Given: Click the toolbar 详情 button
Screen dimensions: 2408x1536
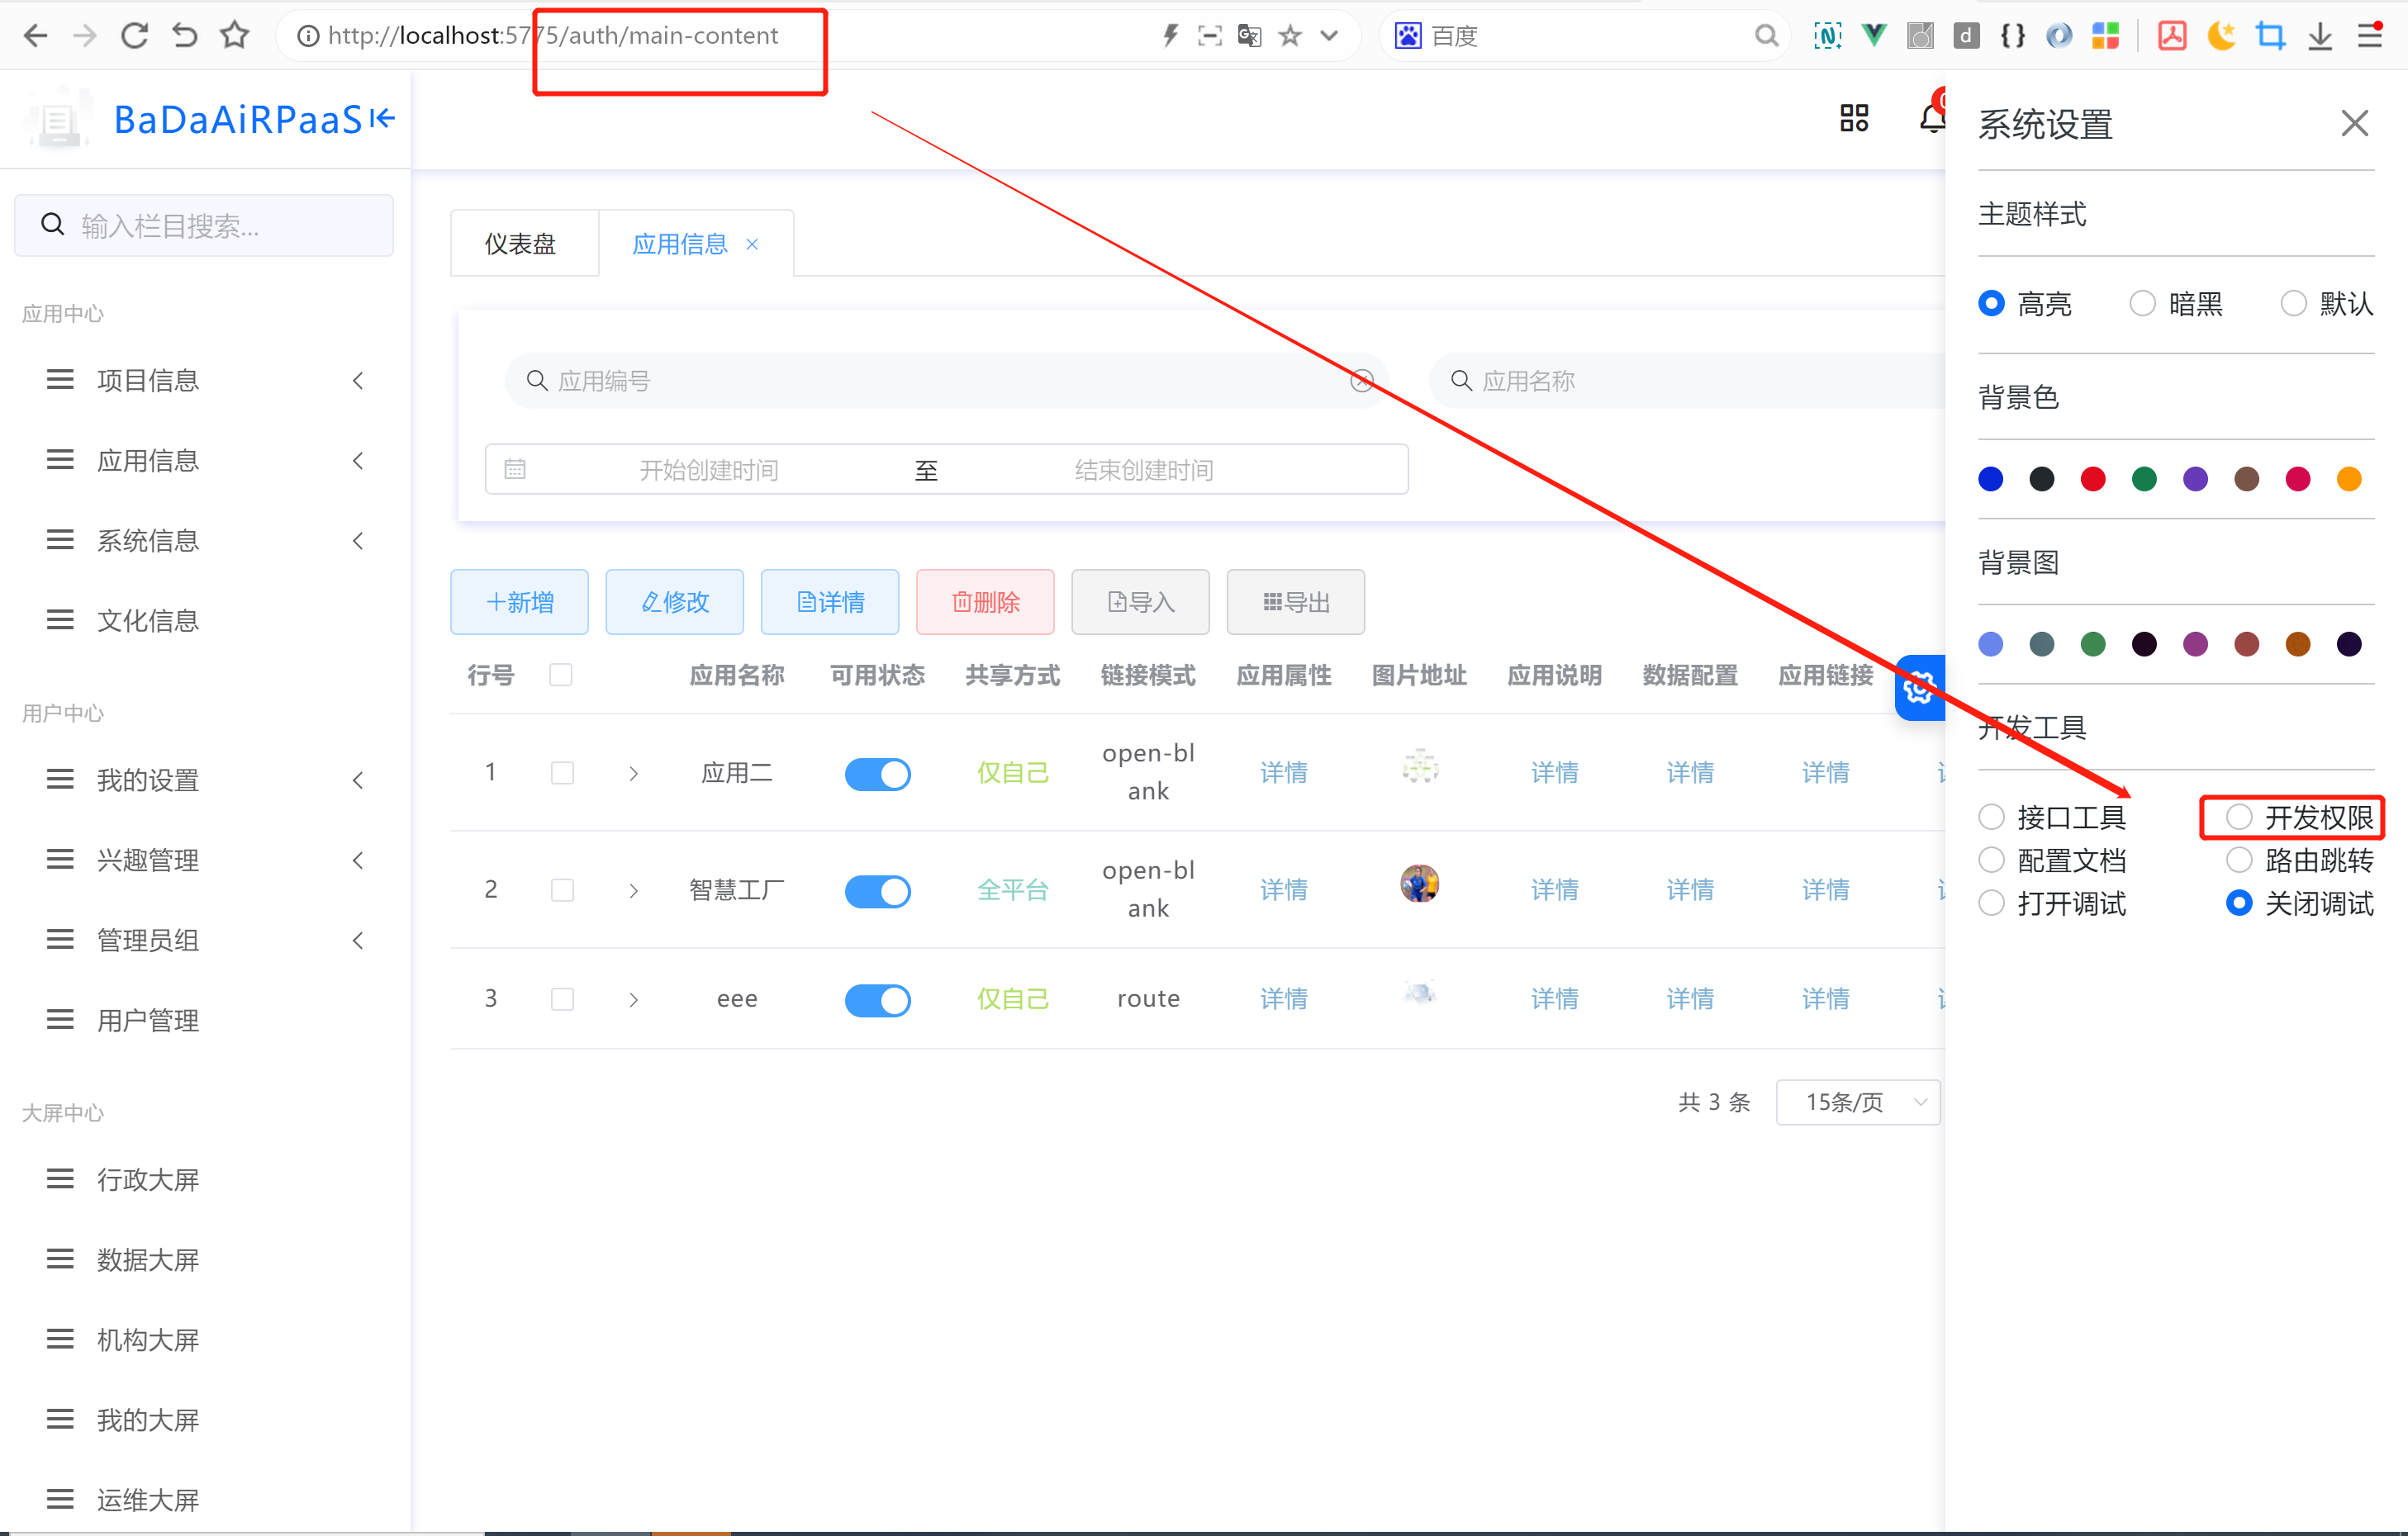Looking at the screenshot, I should (830, 602).
